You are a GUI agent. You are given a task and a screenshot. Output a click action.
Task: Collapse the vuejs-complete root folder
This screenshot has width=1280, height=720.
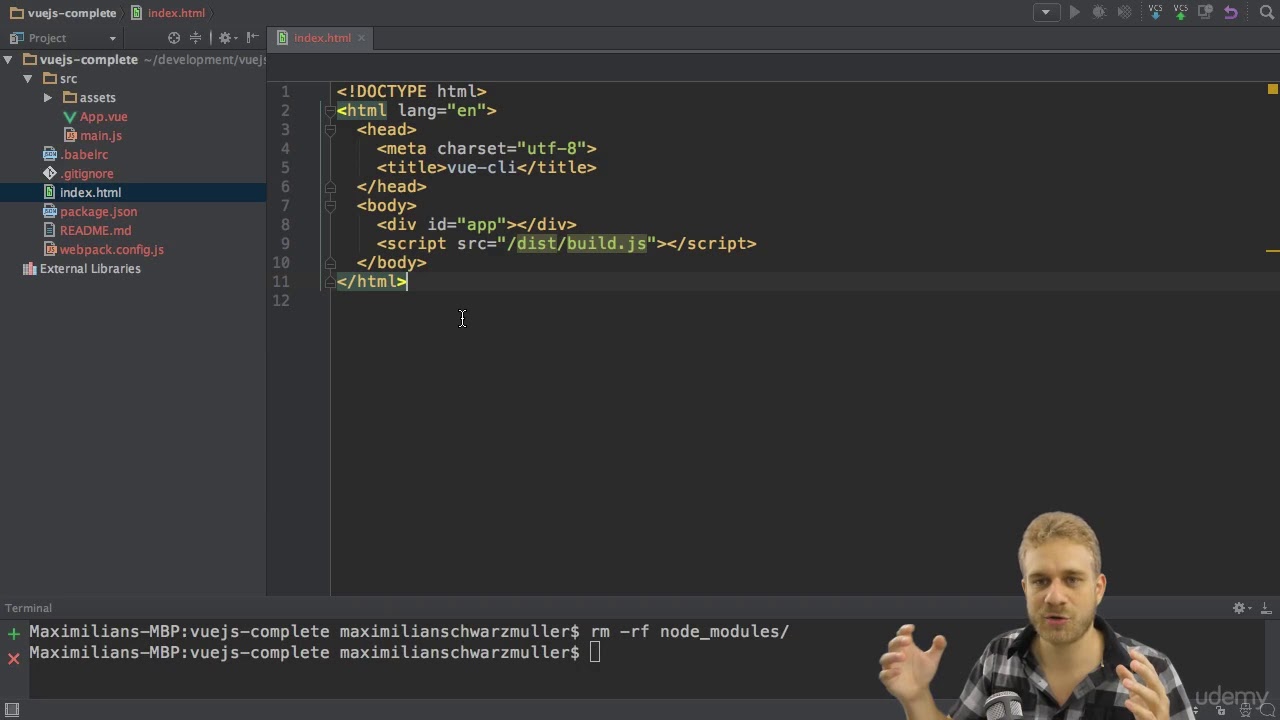[8, 60]
